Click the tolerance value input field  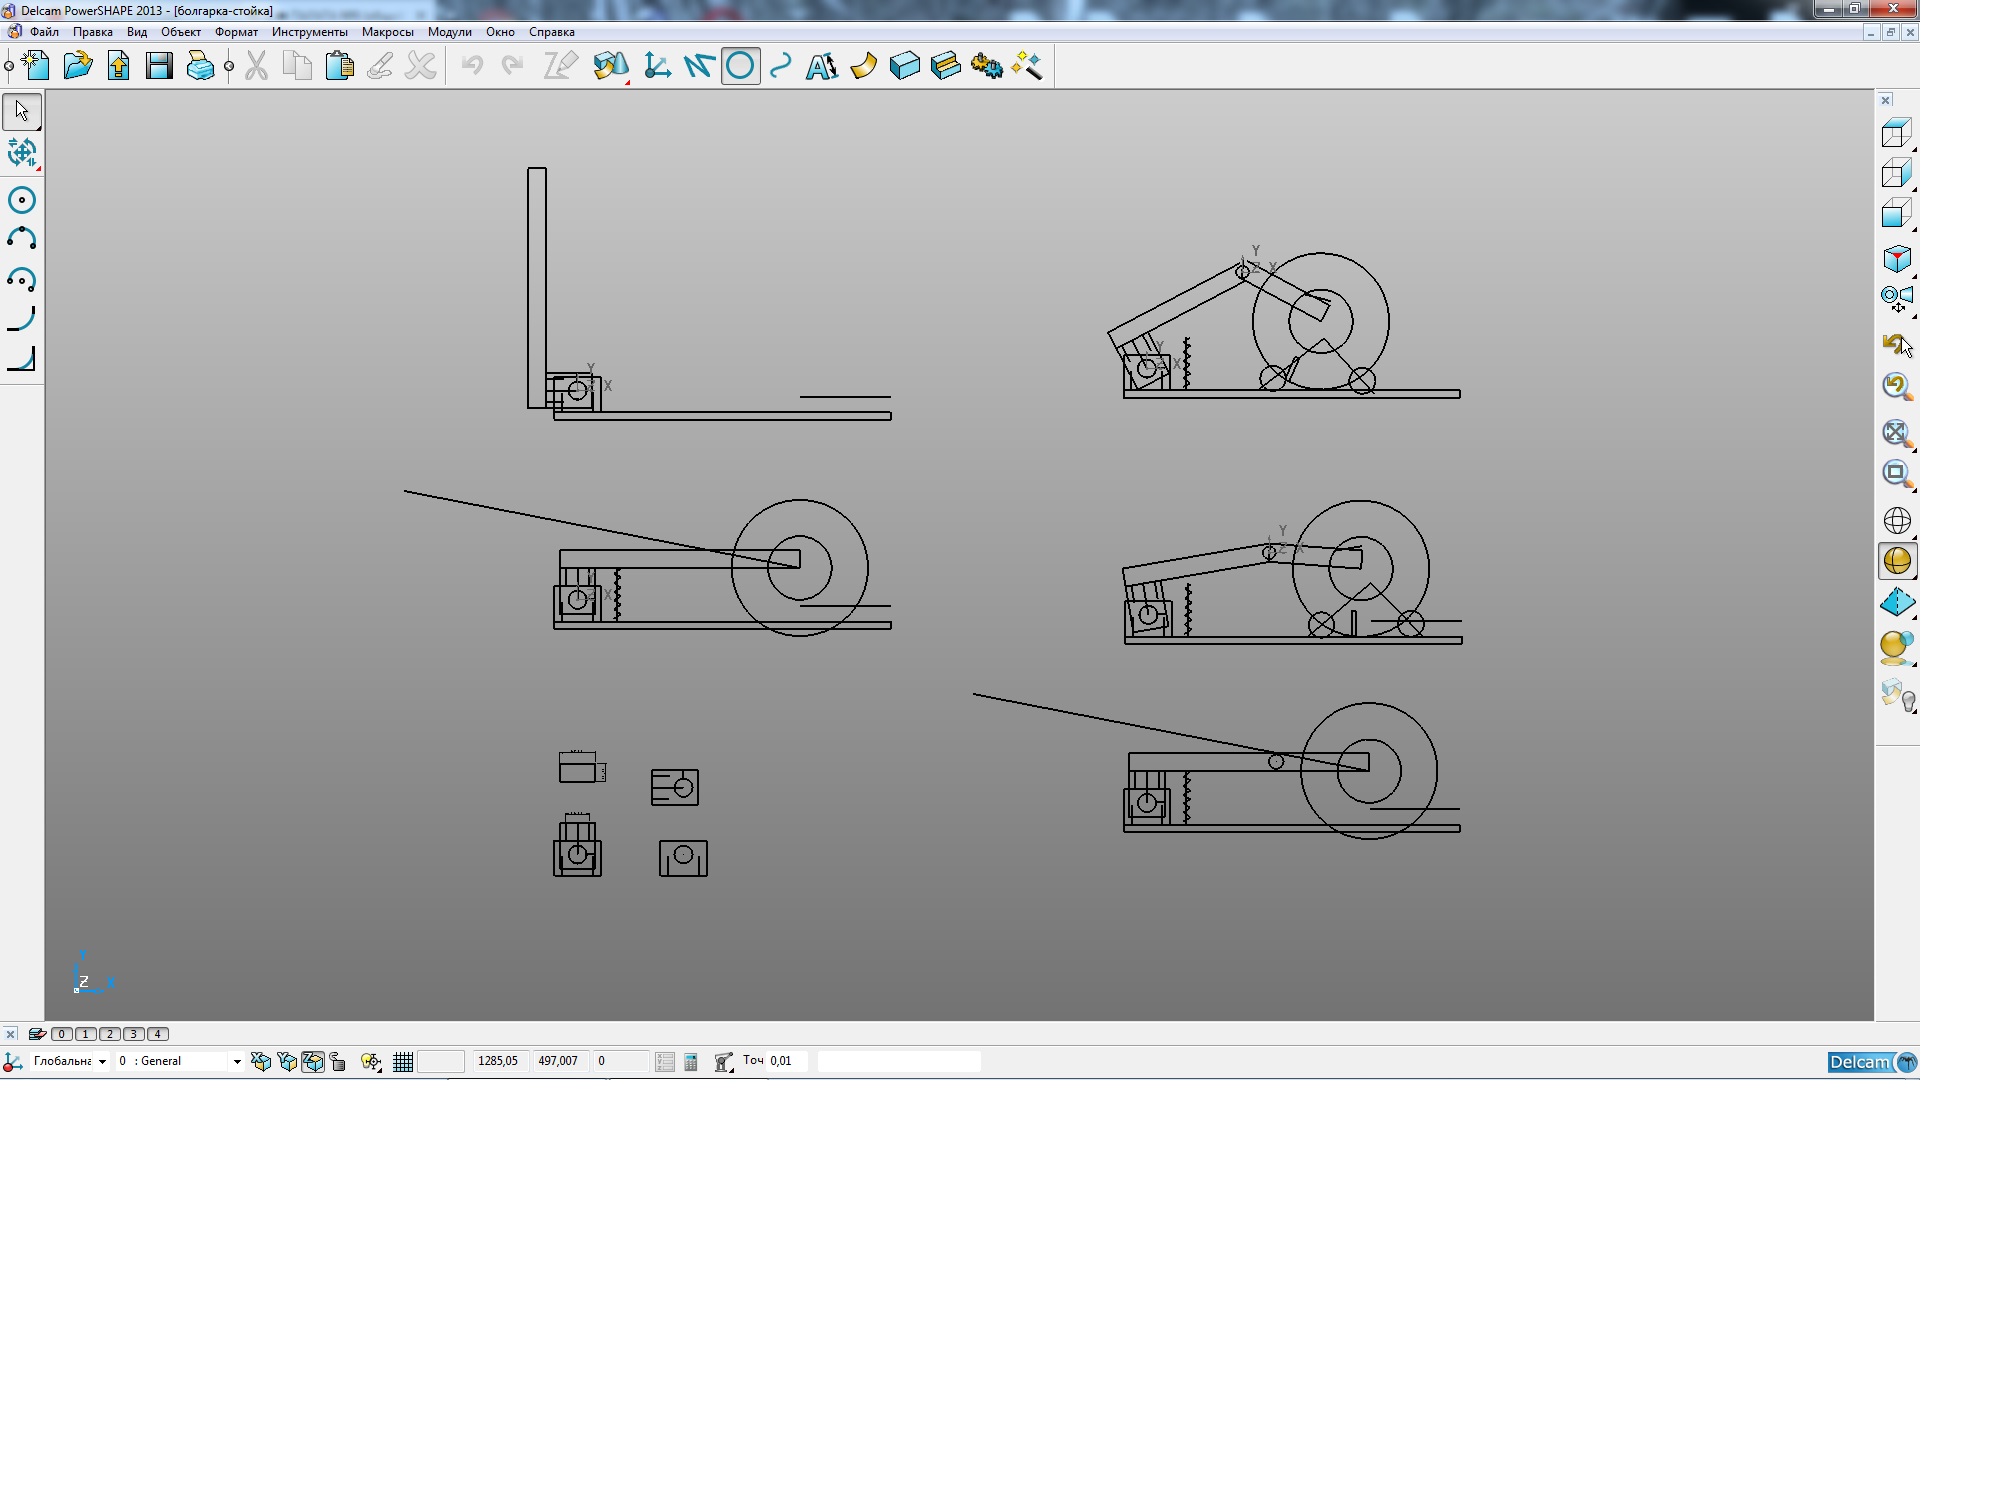(786, 1061)
